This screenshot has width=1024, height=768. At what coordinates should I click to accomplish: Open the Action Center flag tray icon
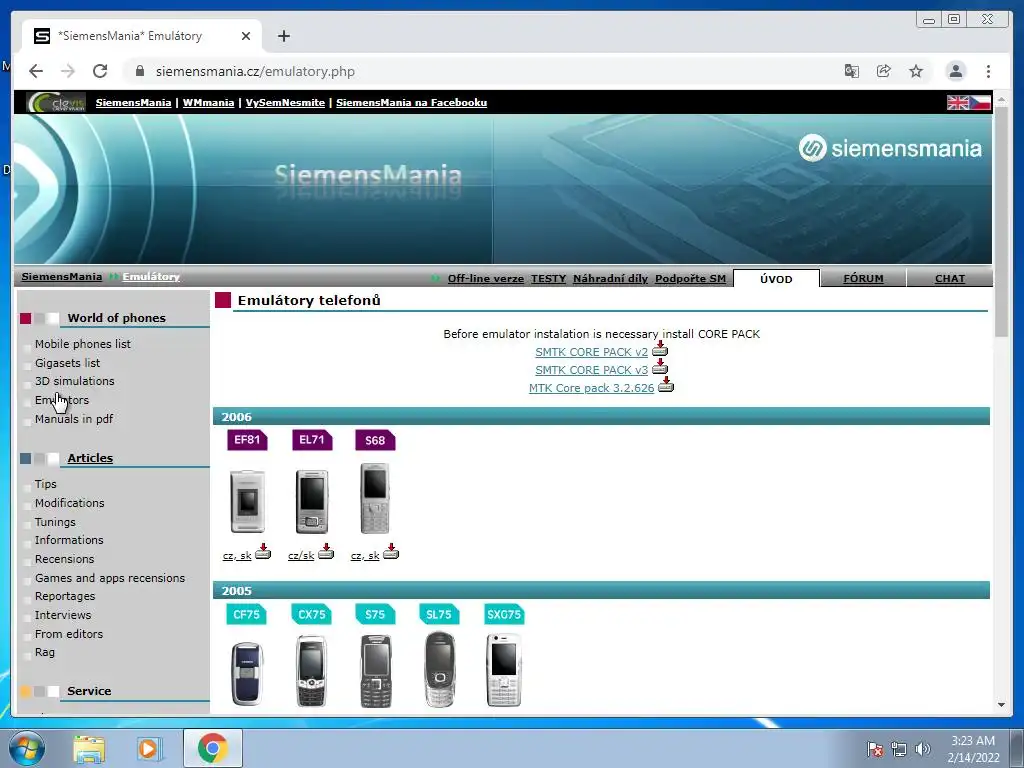click(874, 749)
